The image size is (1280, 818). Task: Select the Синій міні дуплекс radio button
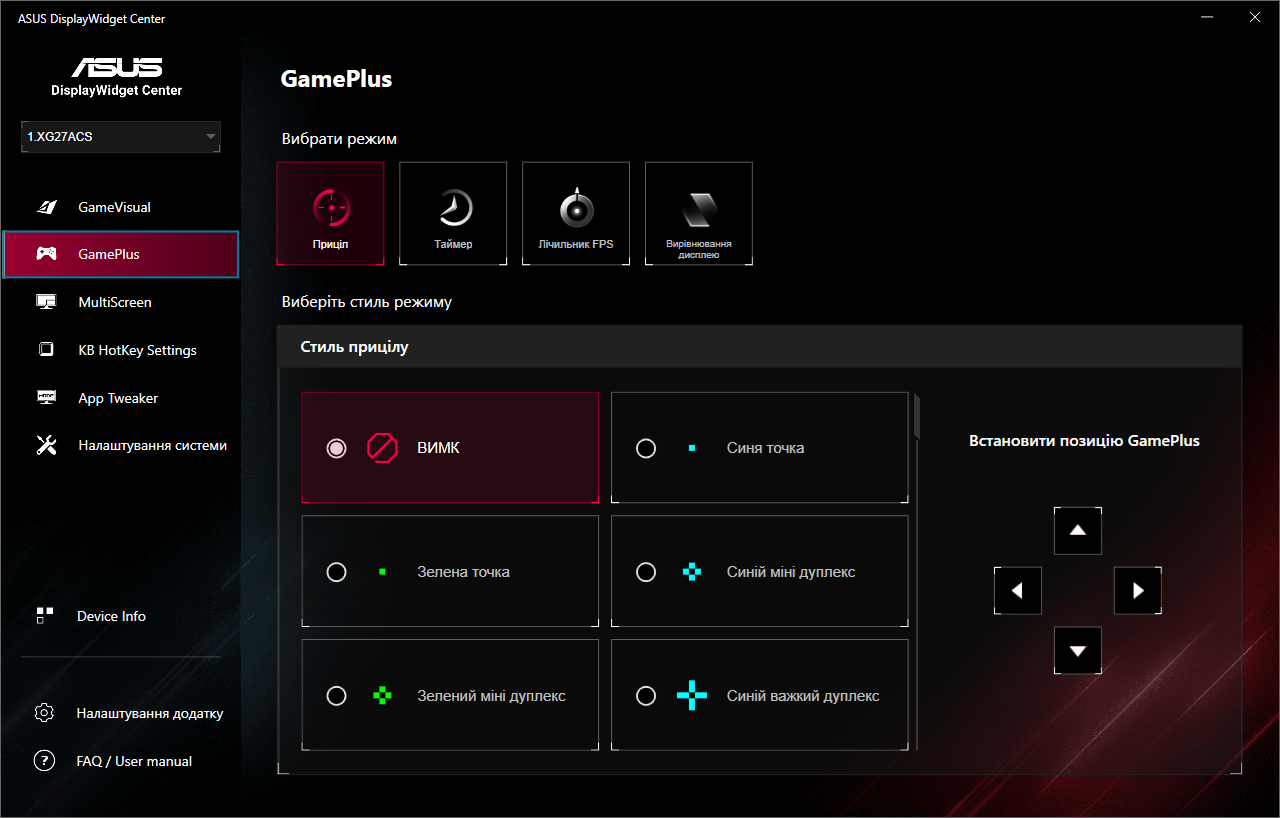pos(646,572)
